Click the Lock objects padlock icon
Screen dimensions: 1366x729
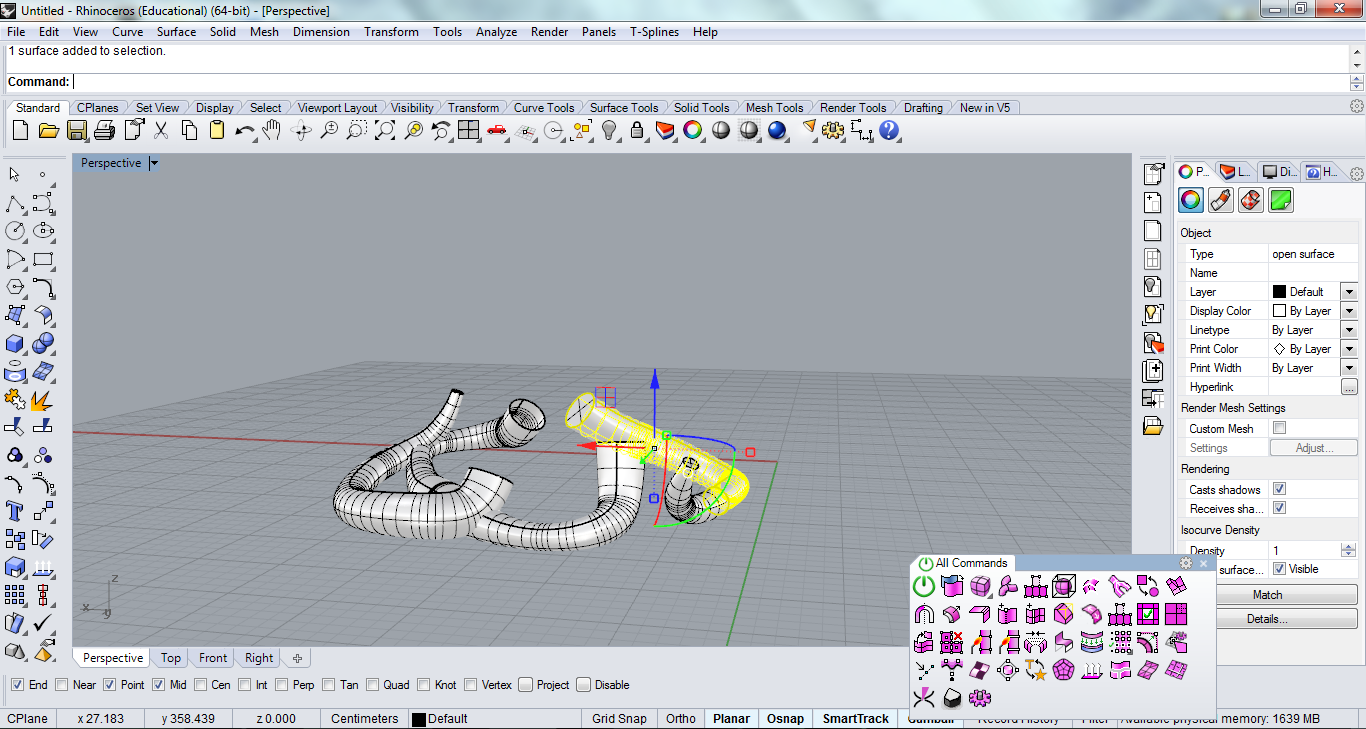point(637,130)
